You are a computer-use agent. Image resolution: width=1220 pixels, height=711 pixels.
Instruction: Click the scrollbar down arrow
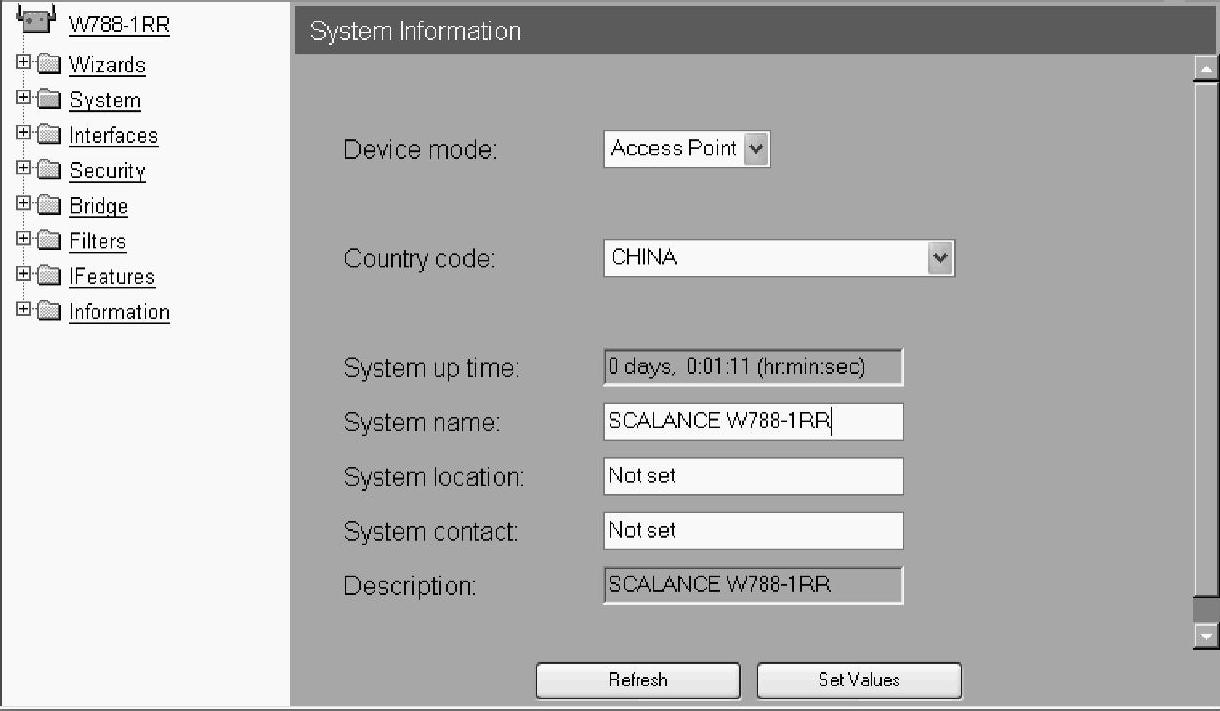pos(1206,636)
